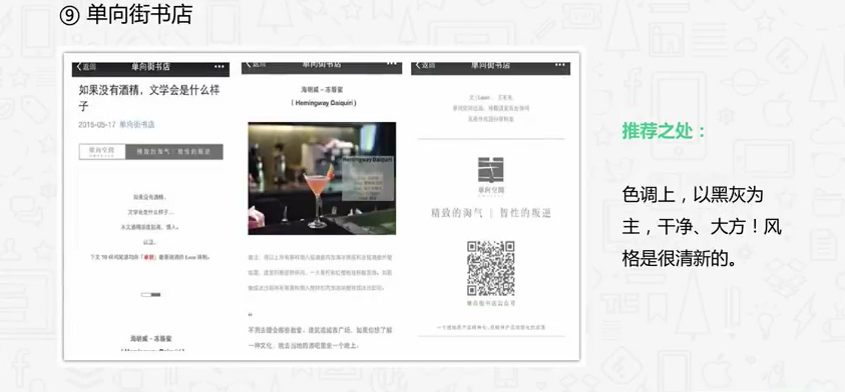Screen dimensions: 845x392
Task: Open the cocktail glass photo
Action: (322, 178)
